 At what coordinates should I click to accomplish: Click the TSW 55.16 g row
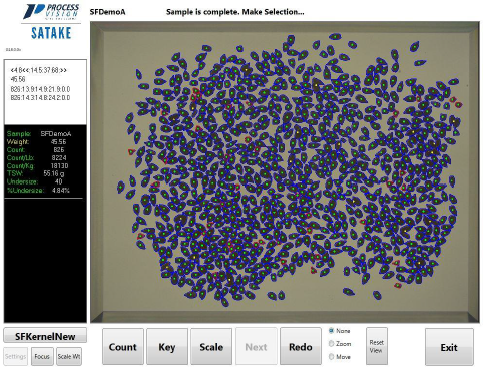click(36, 173)
